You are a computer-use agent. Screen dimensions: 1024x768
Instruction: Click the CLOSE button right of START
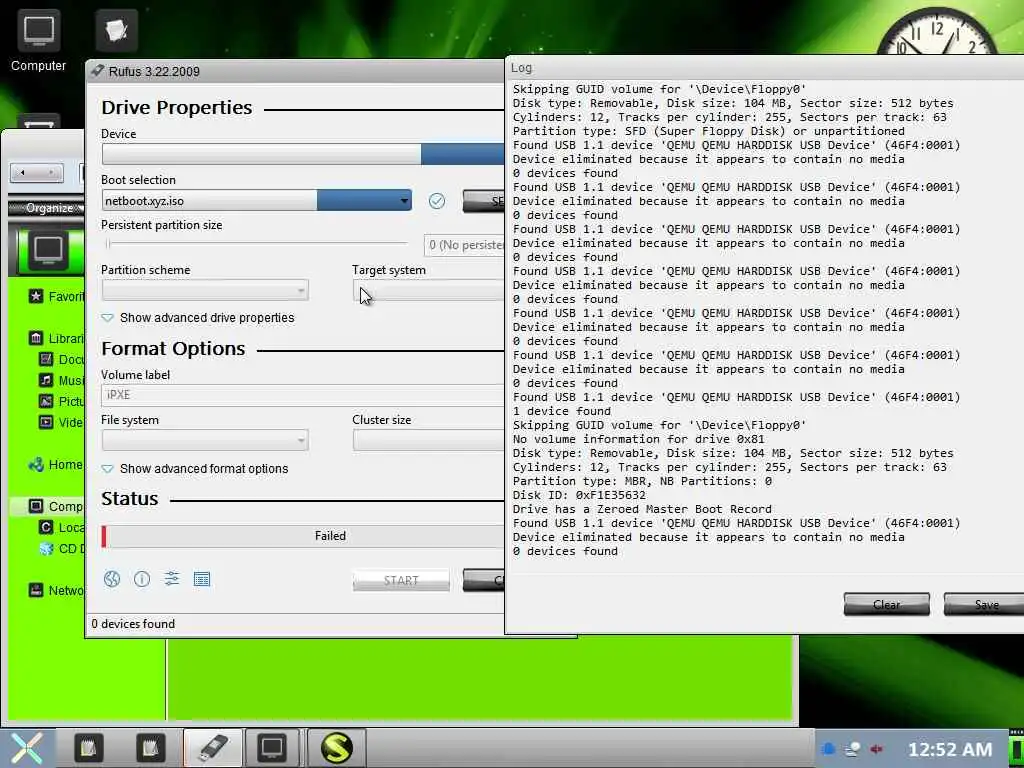point(483,580)
